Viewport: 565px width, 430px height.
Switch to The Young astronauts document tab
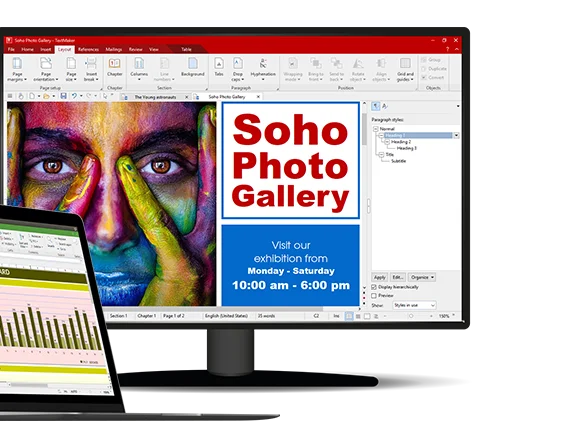(155, 97)
